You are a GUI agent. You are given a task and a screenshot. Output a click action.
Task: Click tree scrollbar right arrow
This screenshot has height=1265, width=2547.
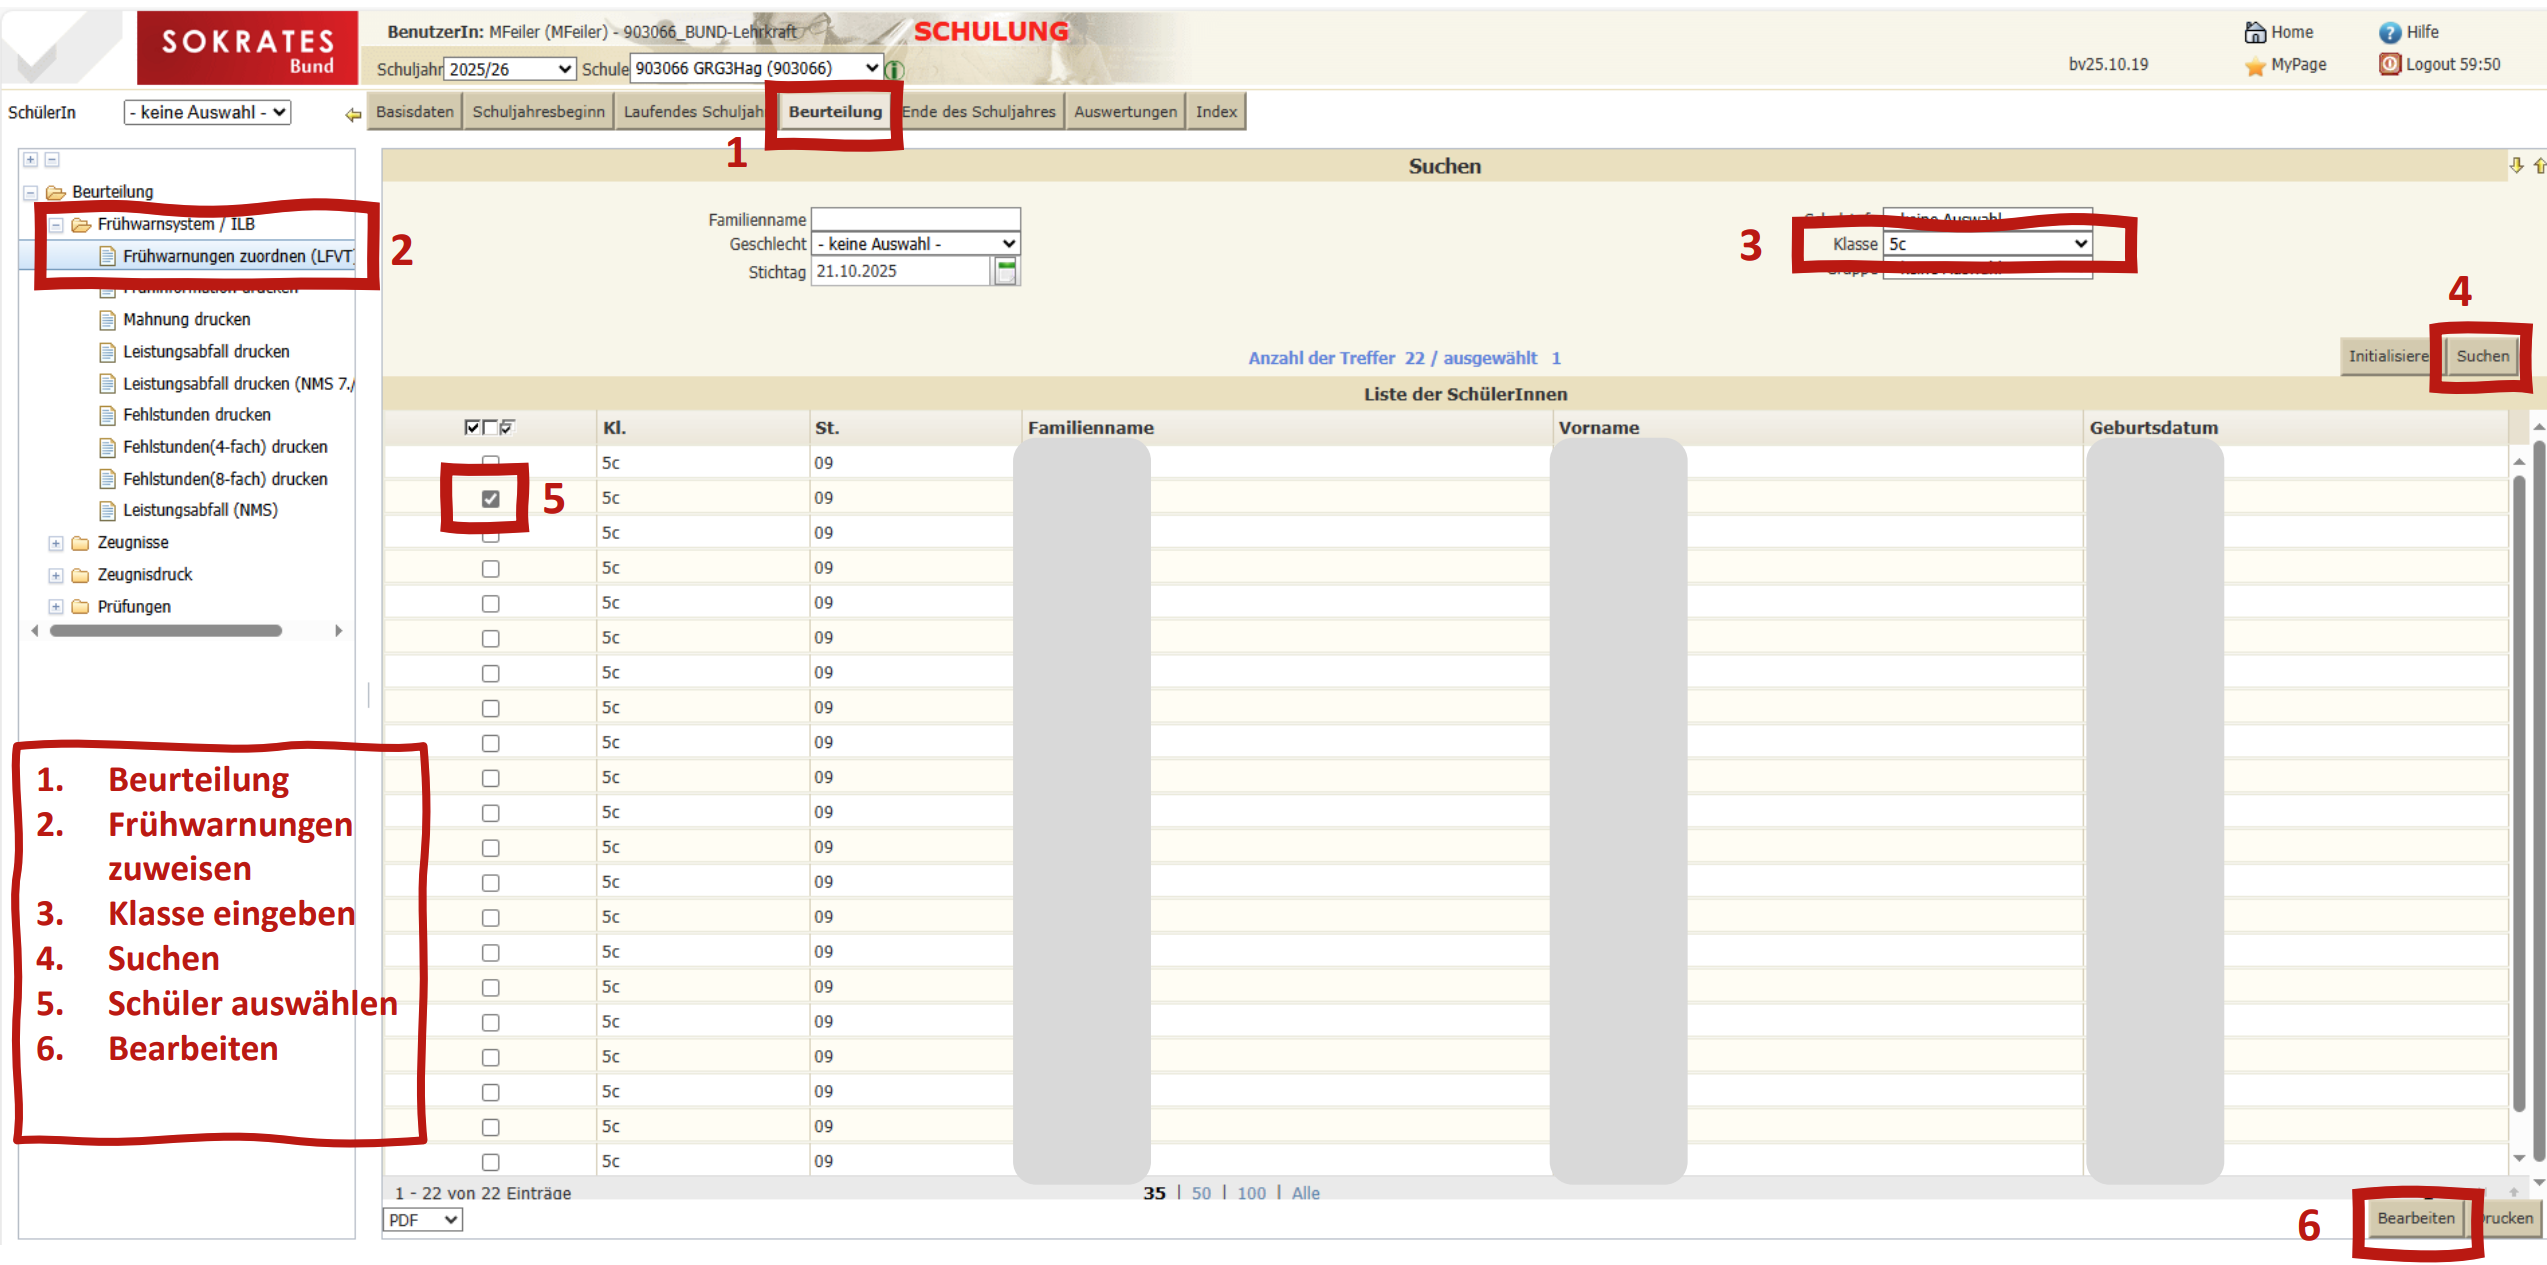[338, 631]
